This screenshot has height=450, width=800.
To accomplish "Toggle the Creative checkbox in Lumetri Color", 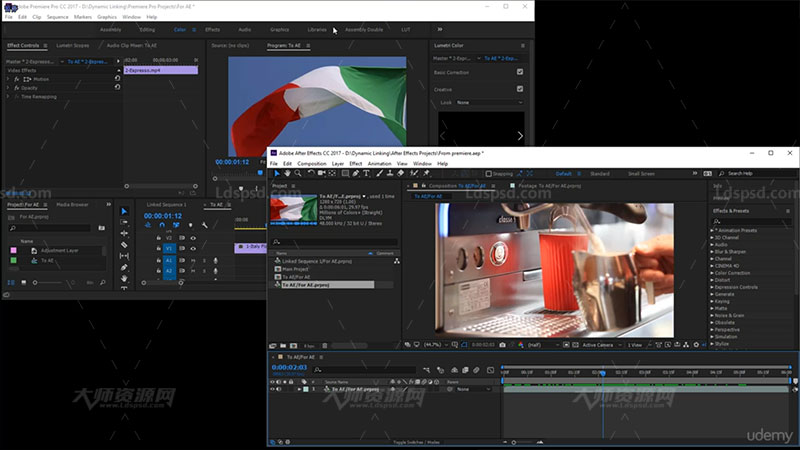I will [x=520, y=89].
